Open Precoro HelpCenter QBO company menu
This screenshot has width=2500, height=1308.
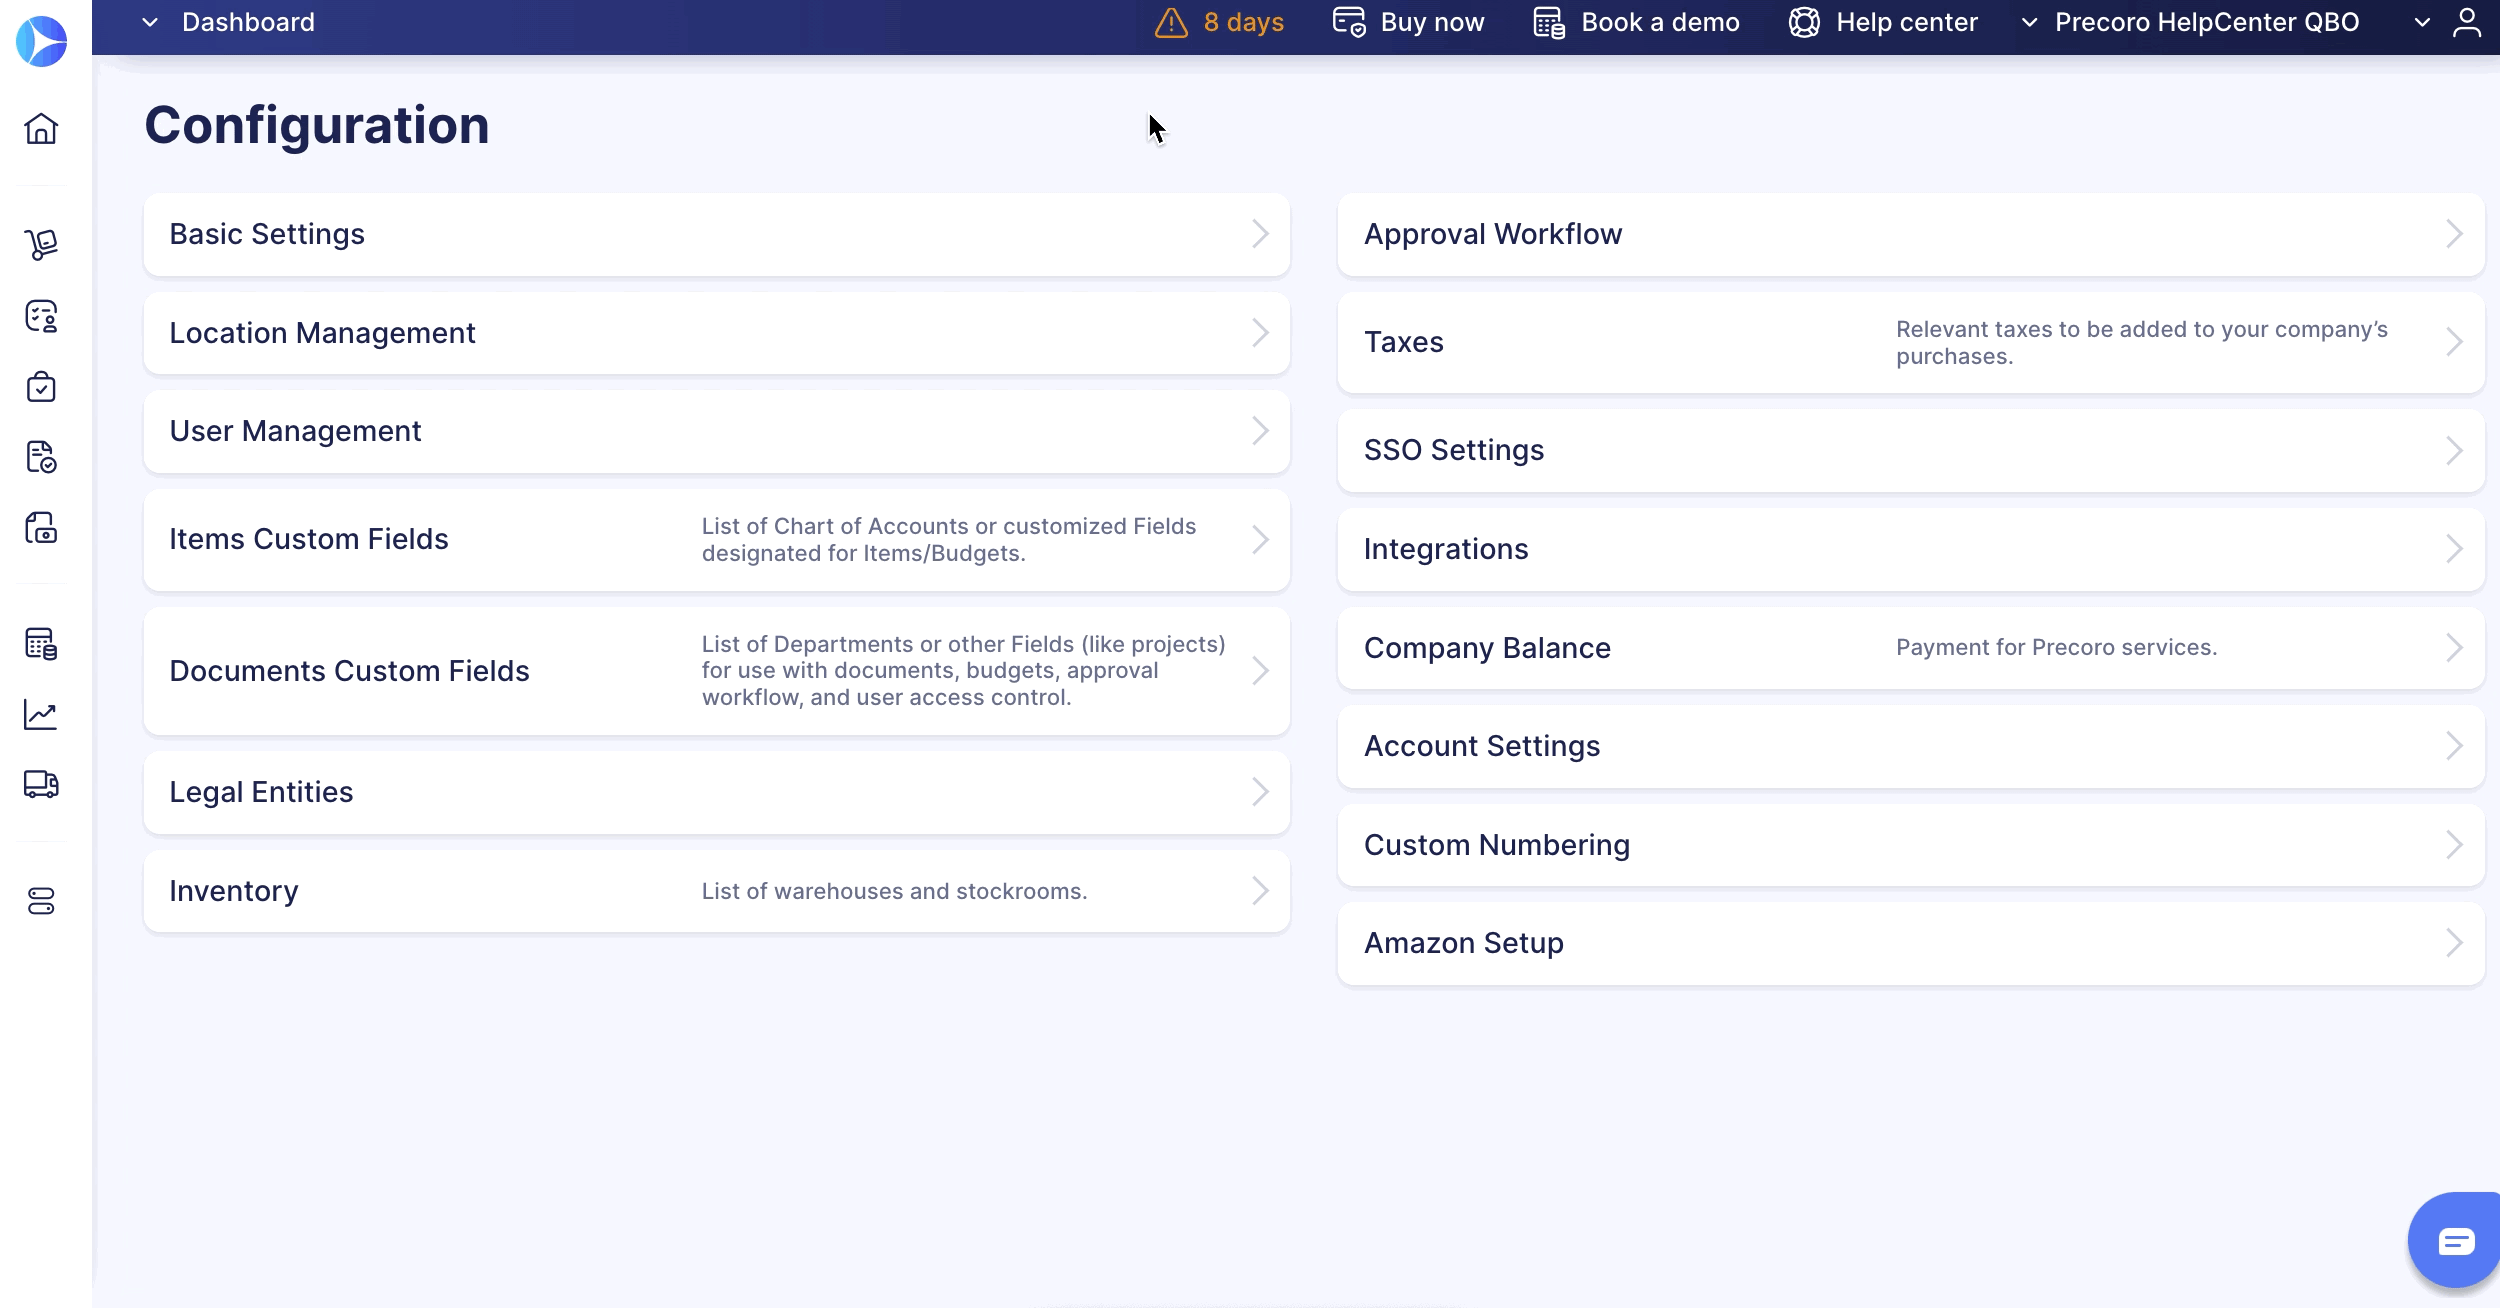(2206, 23)
